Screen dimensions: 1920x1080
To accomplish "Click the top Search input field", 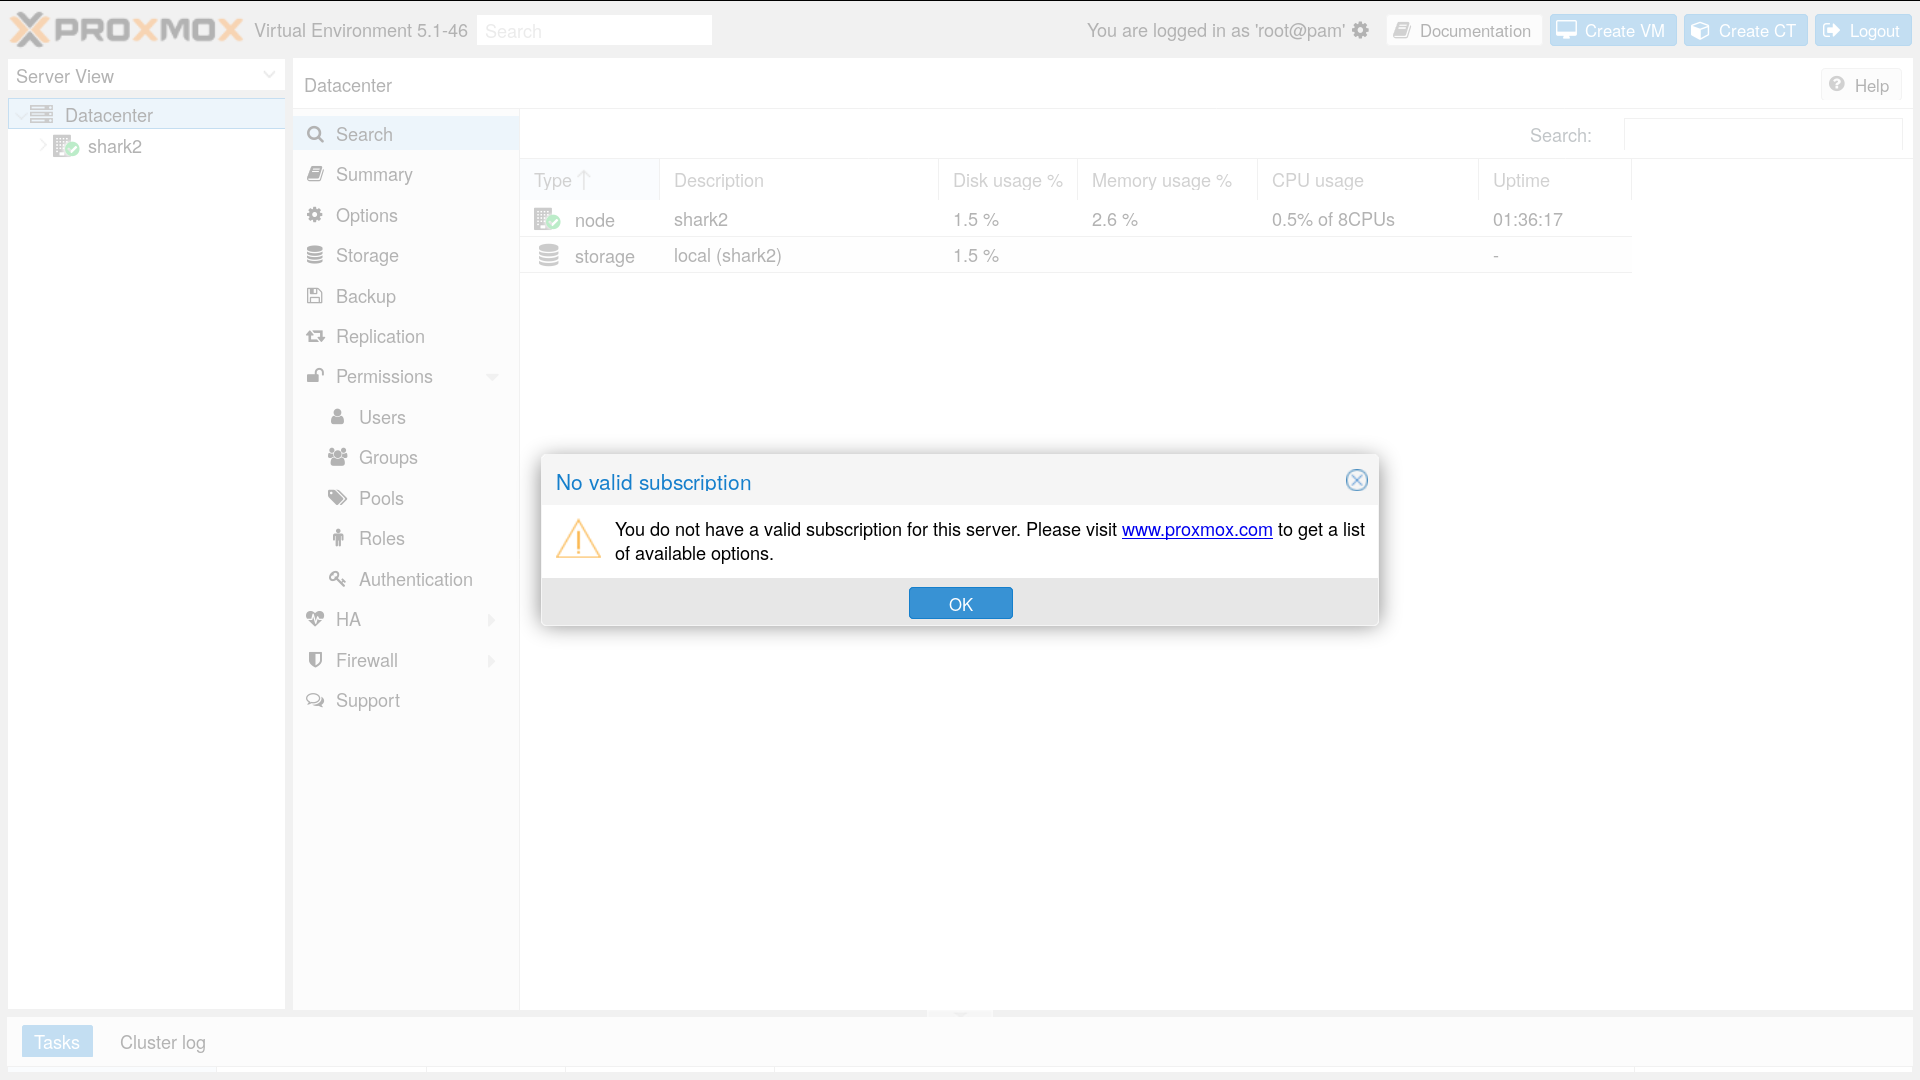I will (x=594, y=31).
